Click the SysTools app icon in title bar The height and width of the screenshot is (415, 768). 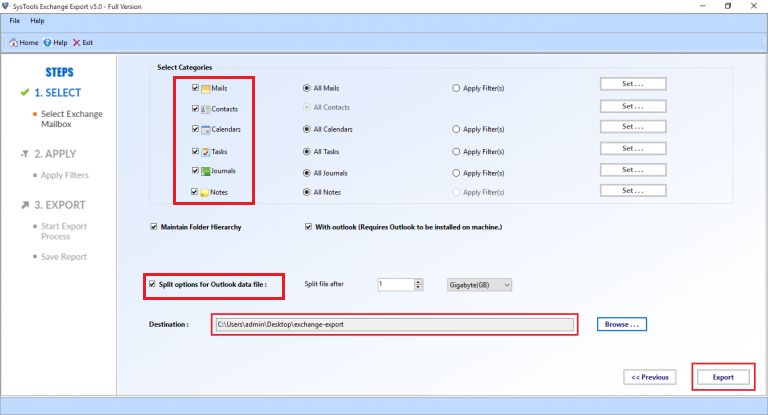pos(5,6)
